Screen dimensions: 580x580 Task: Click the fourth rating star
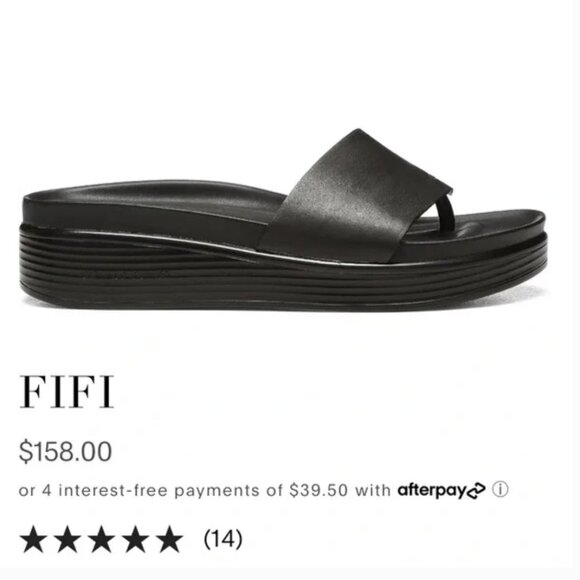click(136, 539)
